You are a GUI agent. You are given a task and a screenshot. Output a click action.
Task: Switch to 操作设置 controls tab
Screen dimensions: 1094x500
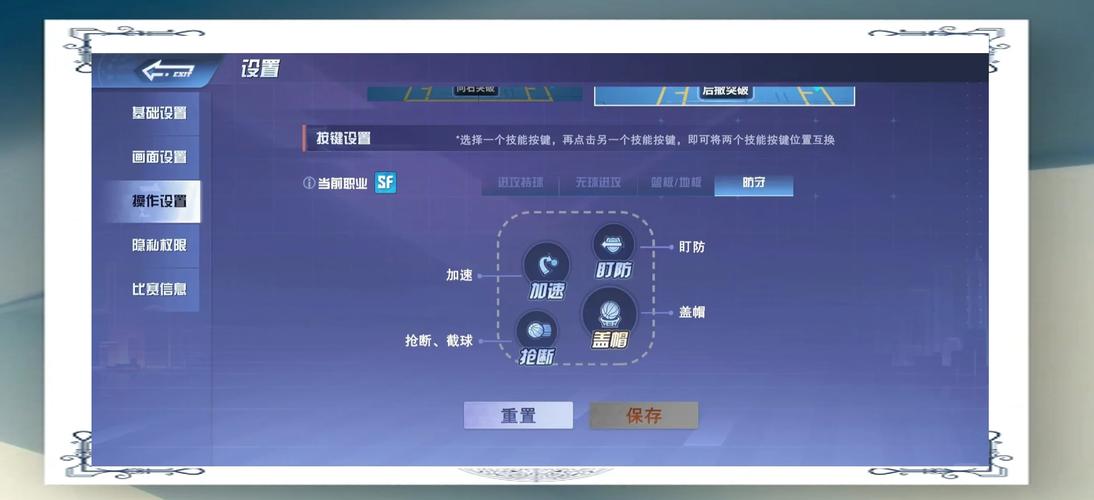tap(158, 201)
